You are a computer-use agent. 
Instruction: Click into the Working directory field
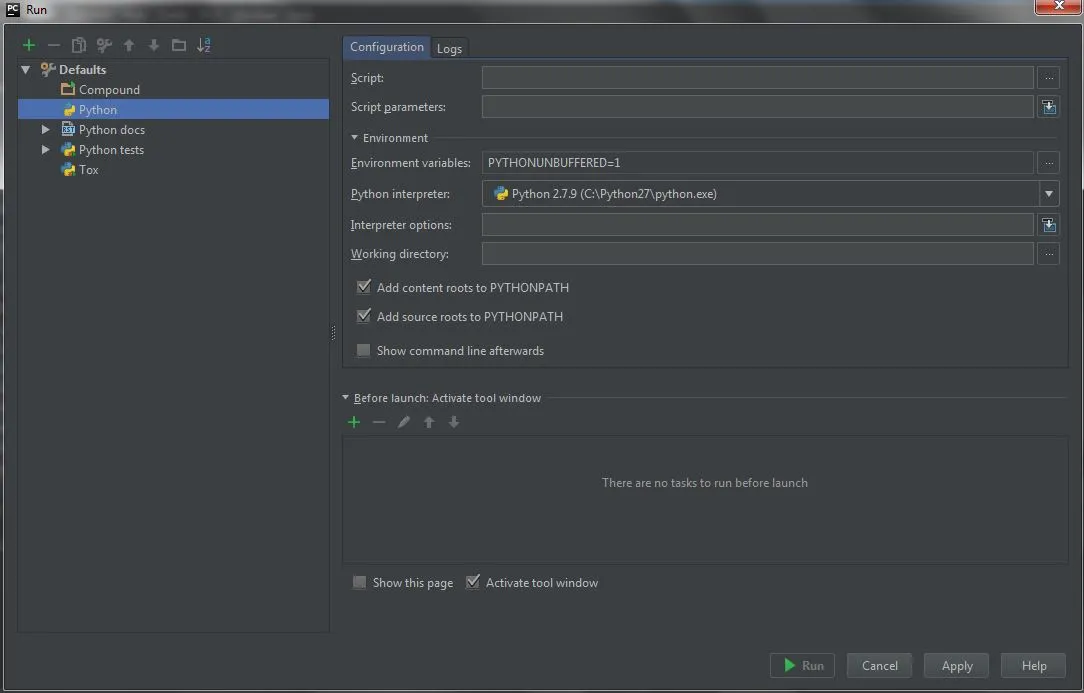758,254
